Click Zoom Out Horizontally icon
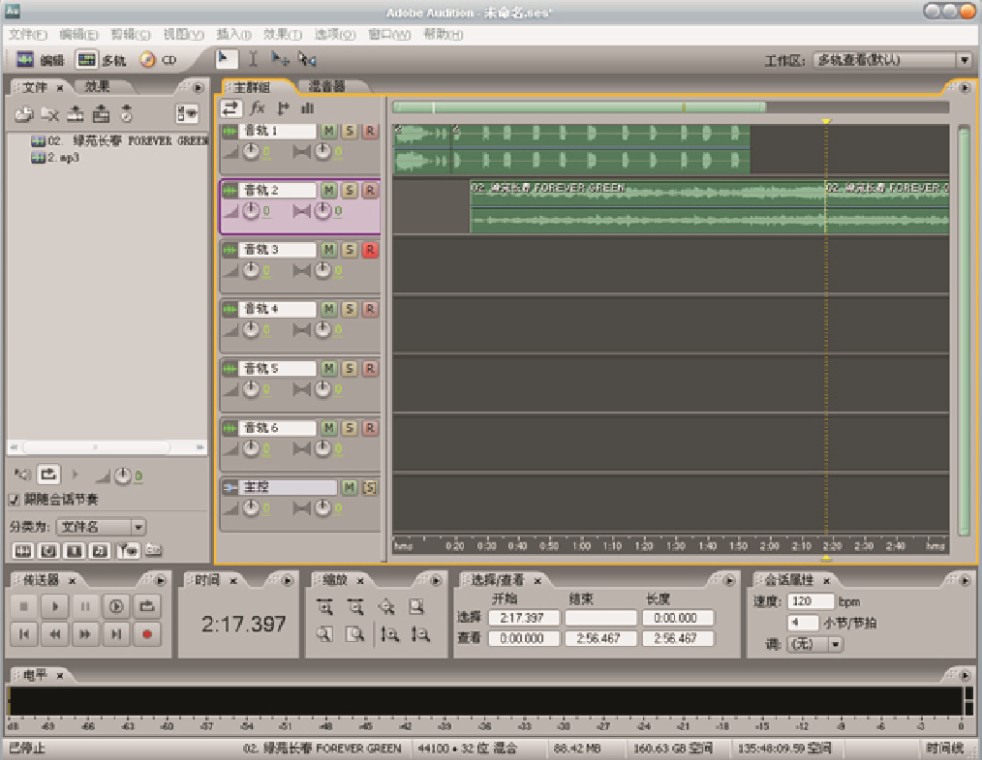 coord(355,607)
